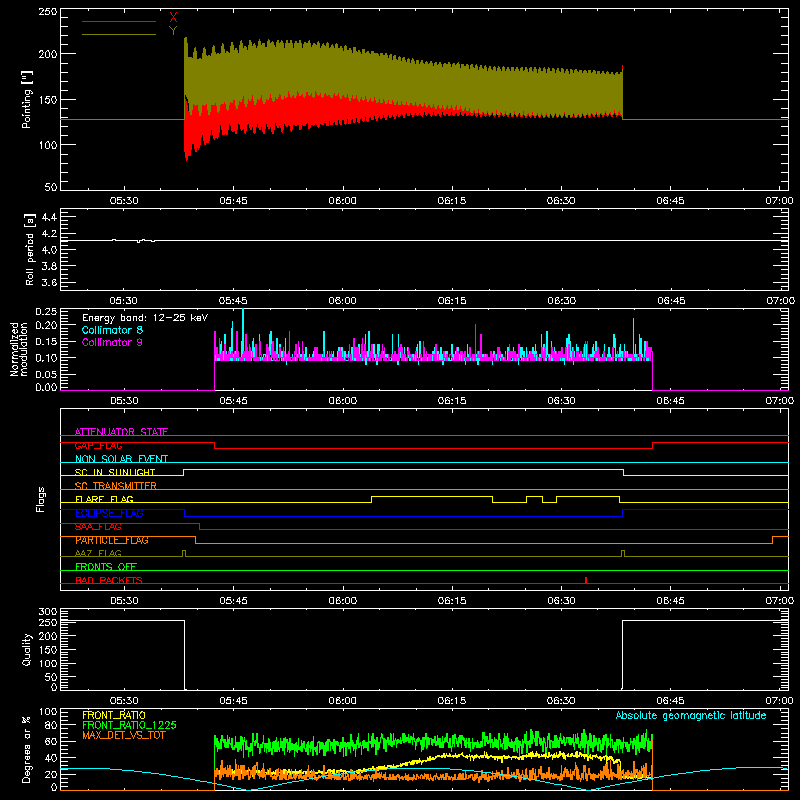Select the PARTICLE_FLAG label

pos(112,540)
